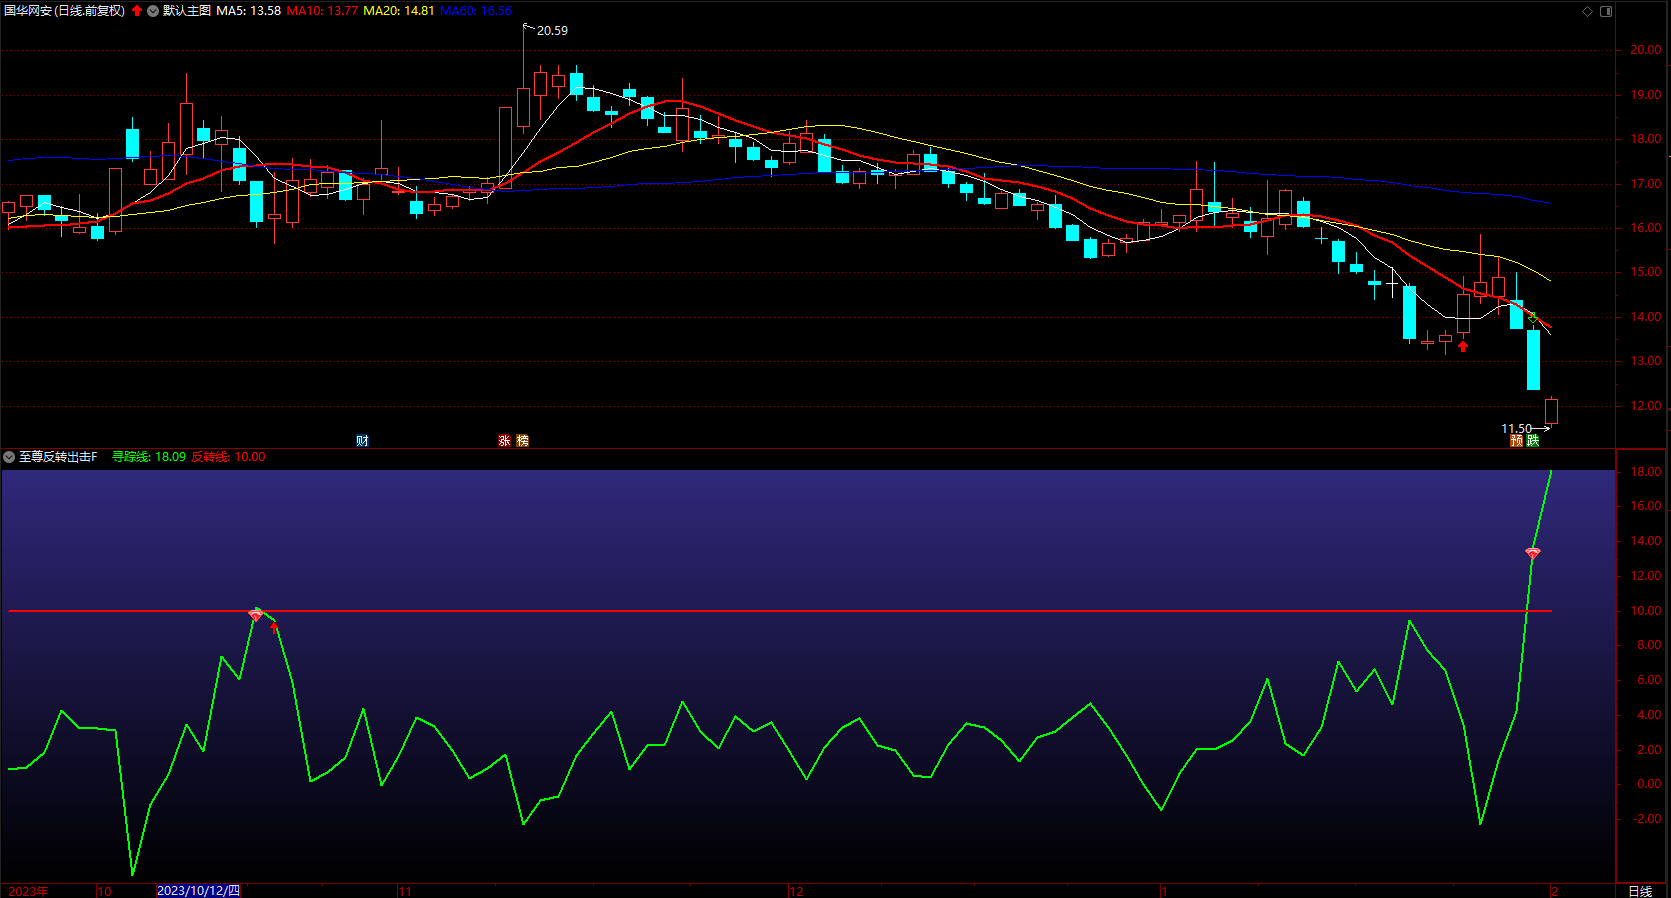This screenshot has height=898, width=1671.
Task: Click the diamond icon in the top-right corner
Action: (1587, 11)
